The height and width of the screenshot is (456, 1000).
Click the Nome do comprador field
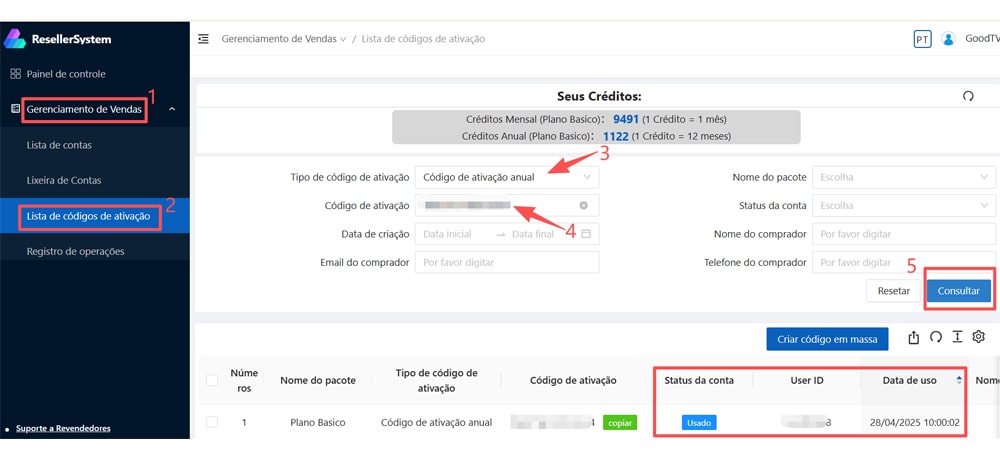coord(904,234)
